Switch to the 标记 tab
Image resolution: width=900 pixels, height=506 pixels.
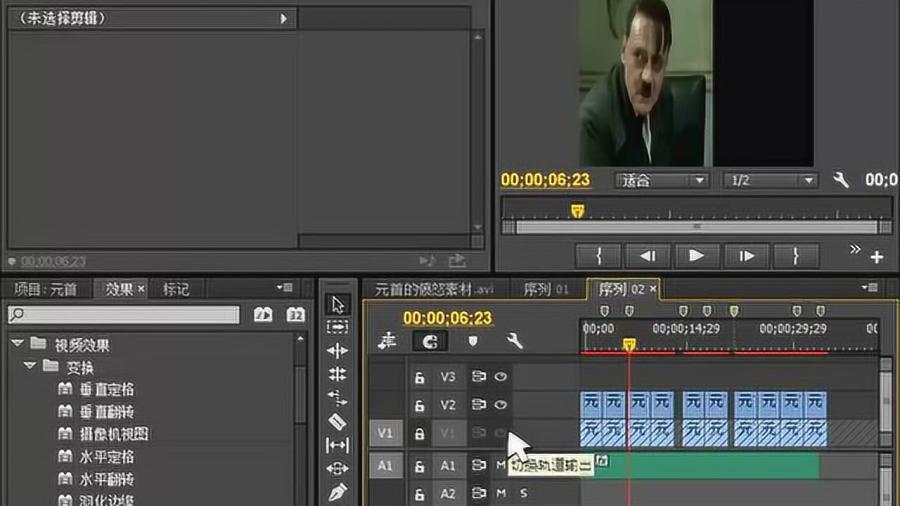coord(176,289)
